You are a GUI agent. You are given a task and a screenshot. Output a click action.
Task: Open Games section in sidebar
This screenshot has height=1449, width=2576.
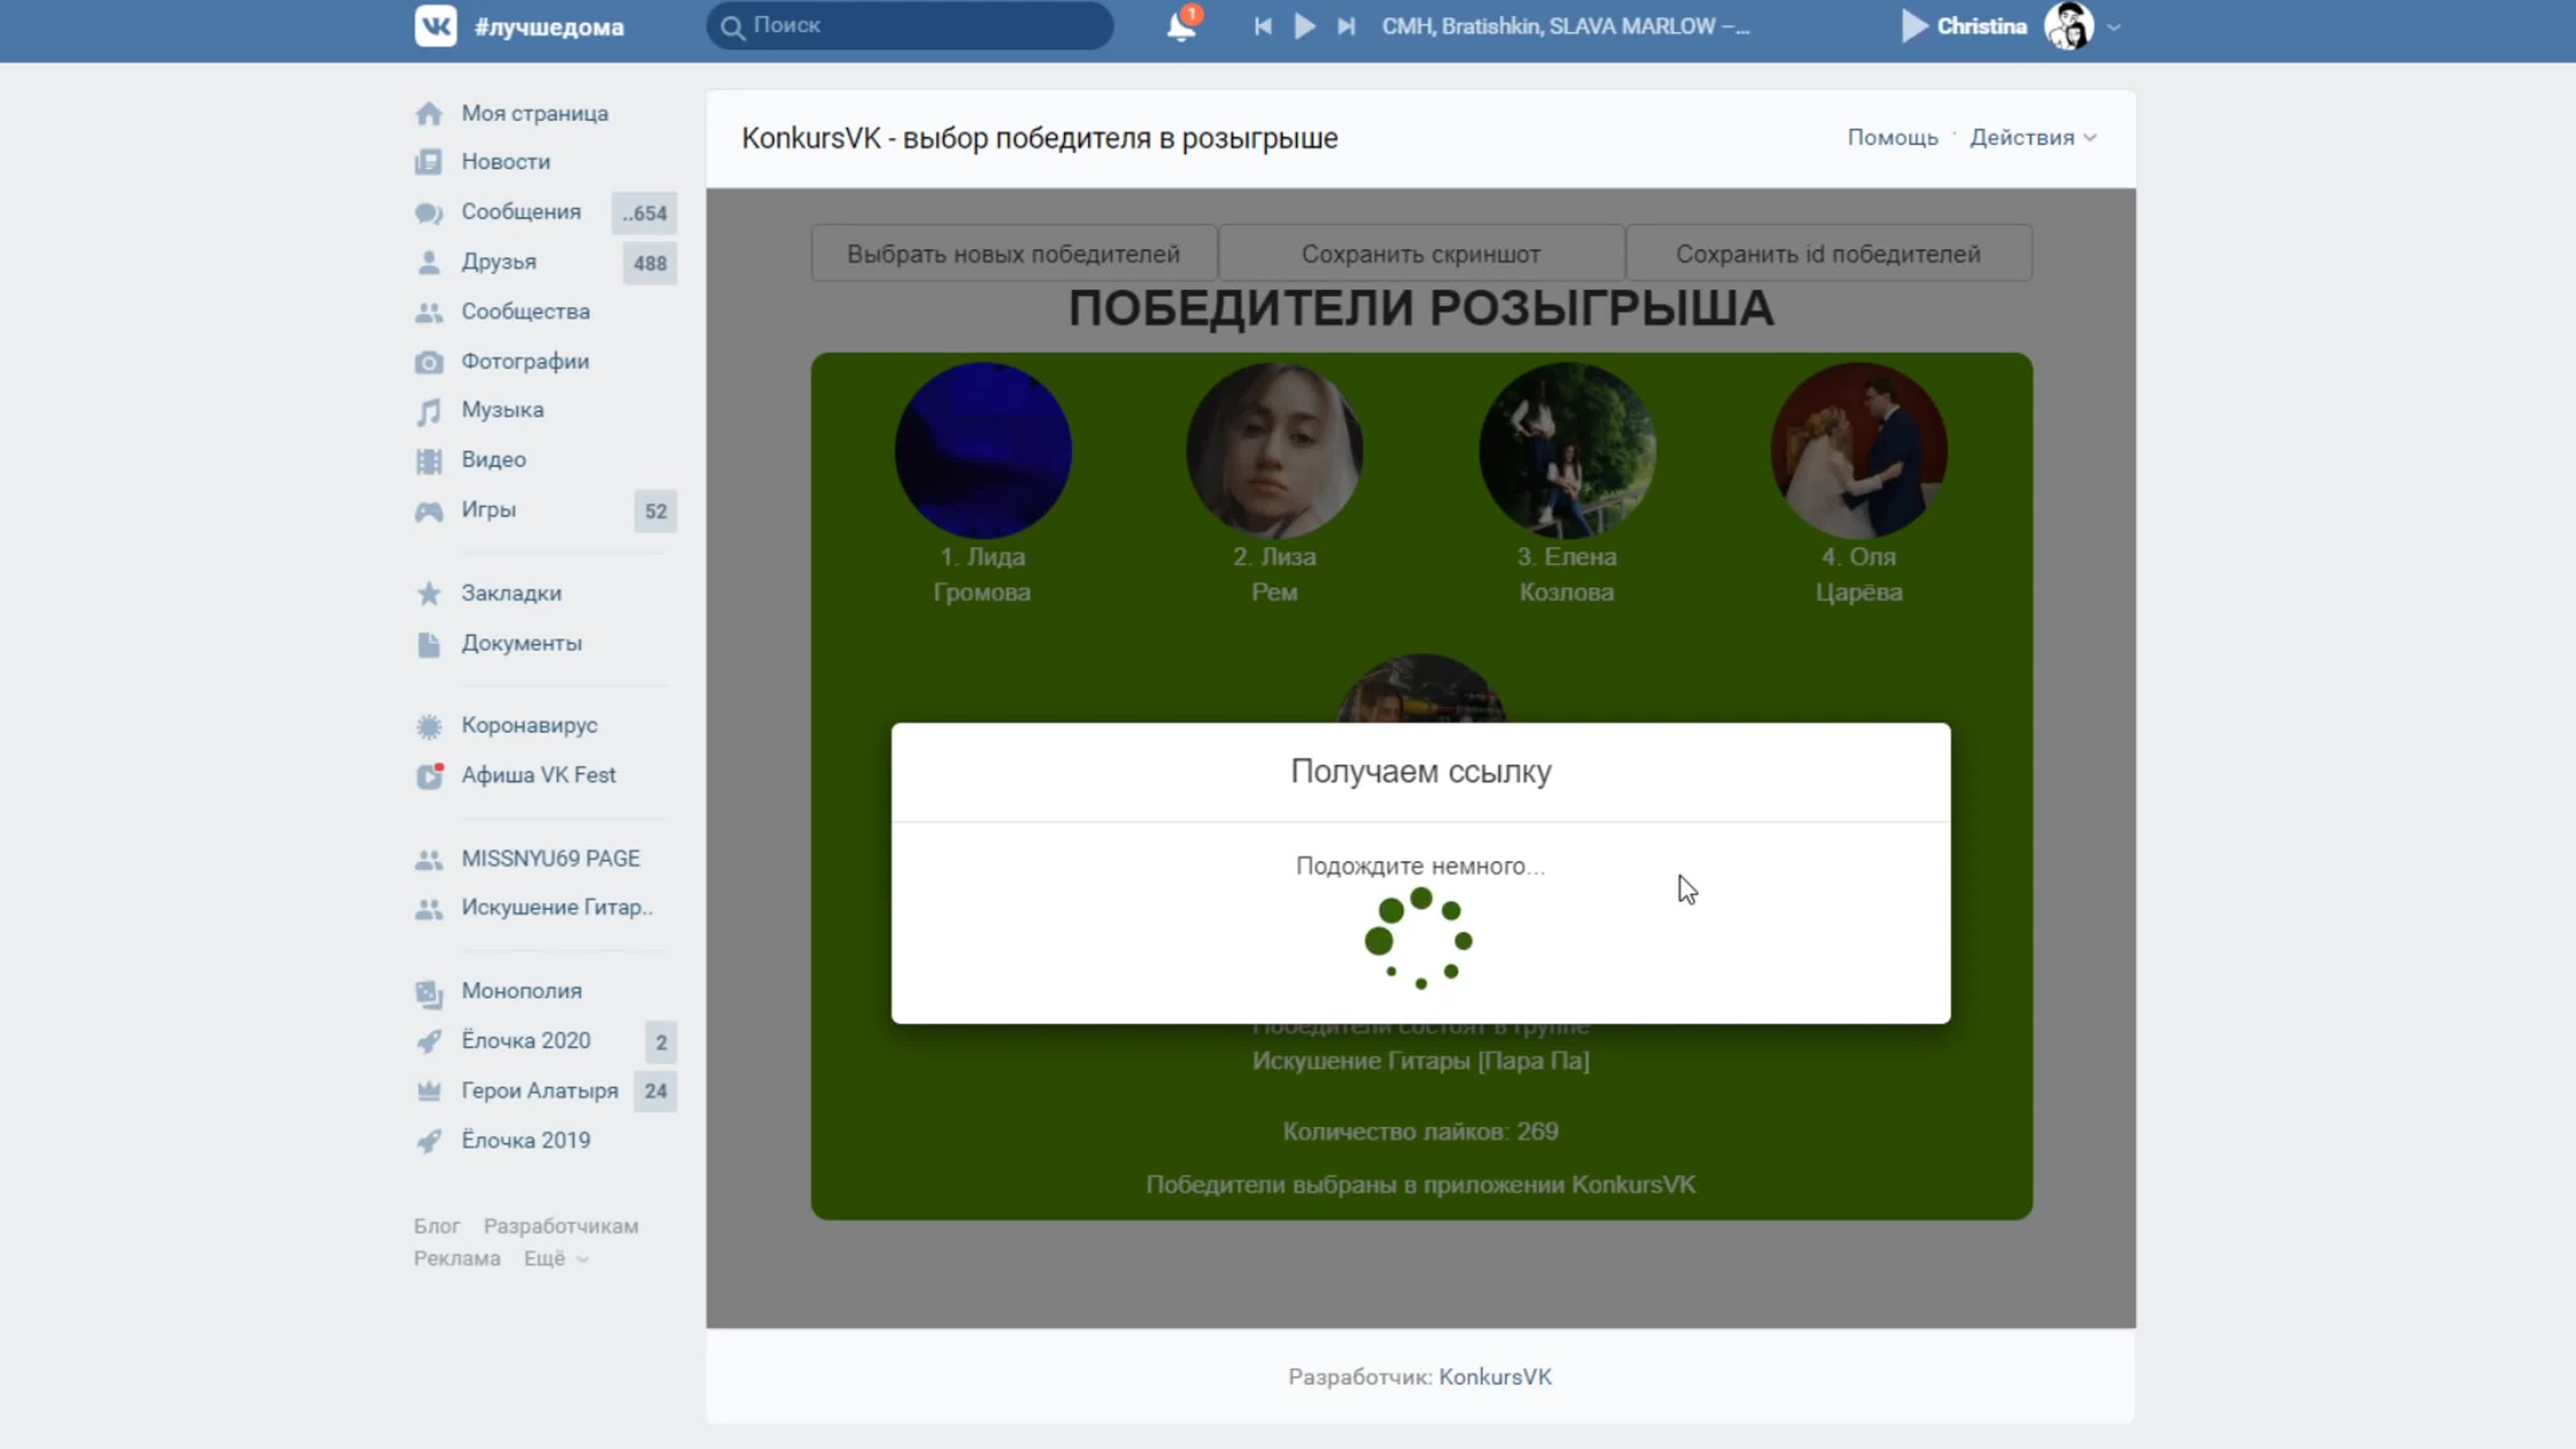coord(488,510)
